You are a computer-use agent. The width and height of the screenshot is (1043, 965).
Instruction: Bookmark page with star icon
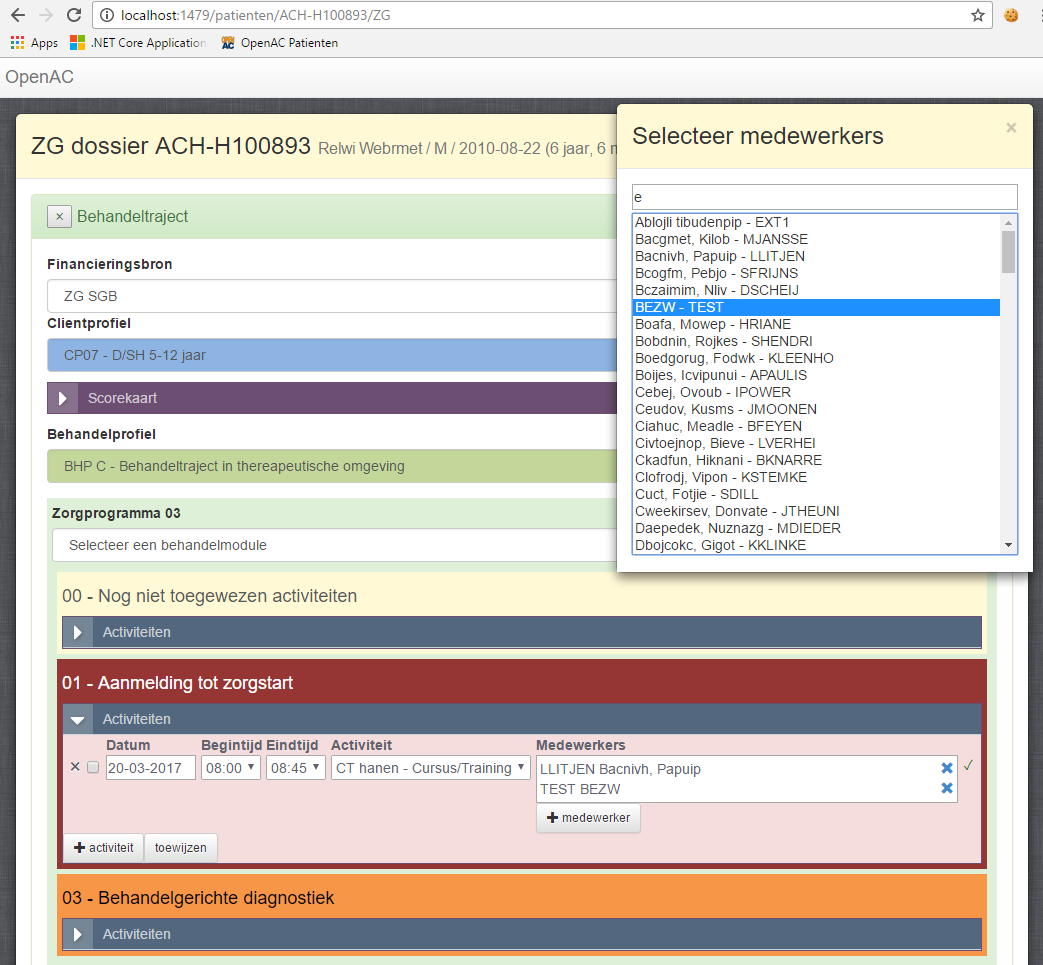[x=977, y=15]
